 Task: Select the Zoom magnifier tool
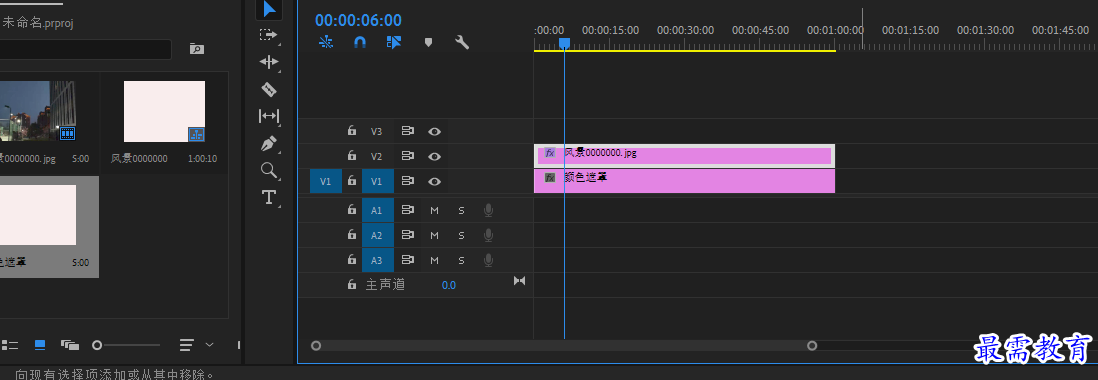click(269, 170)
